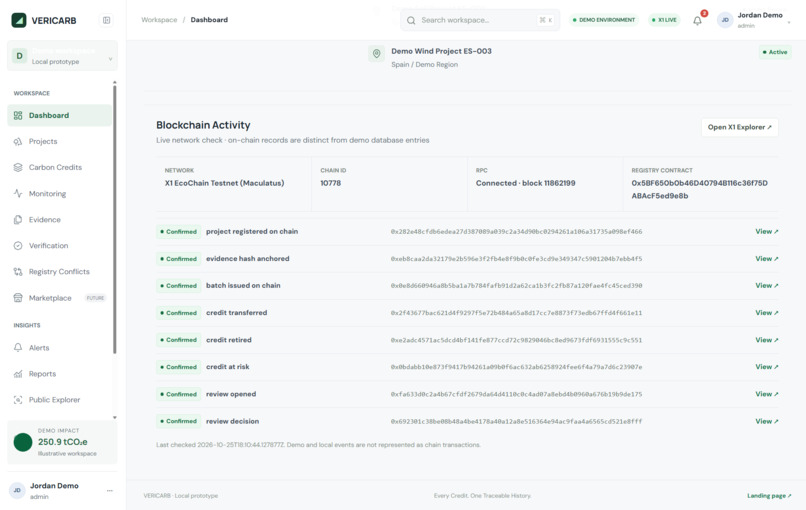Click the X1 LIVE status badge
This screenshot has width=806, height=510.
(664, 20)
